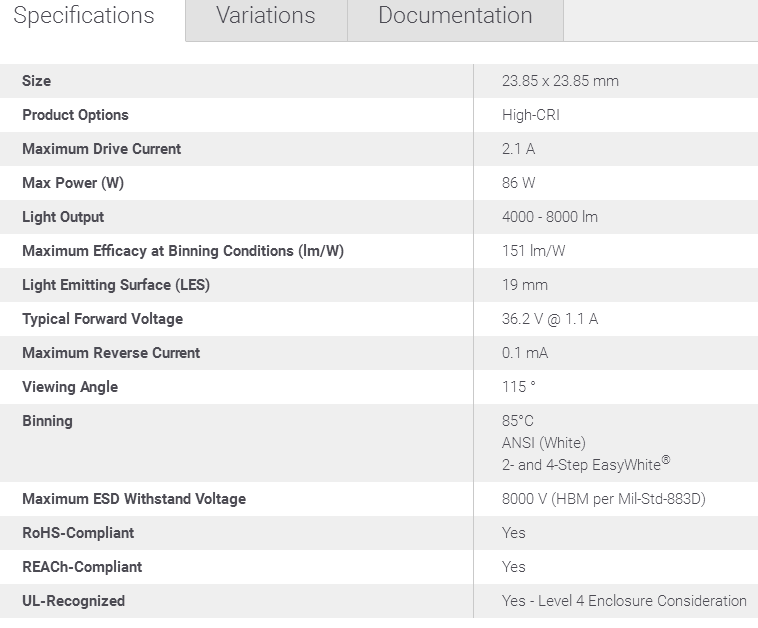Click the 0.1 mA value
Viewport: 758px width, 628px height.
click(525, 353)
